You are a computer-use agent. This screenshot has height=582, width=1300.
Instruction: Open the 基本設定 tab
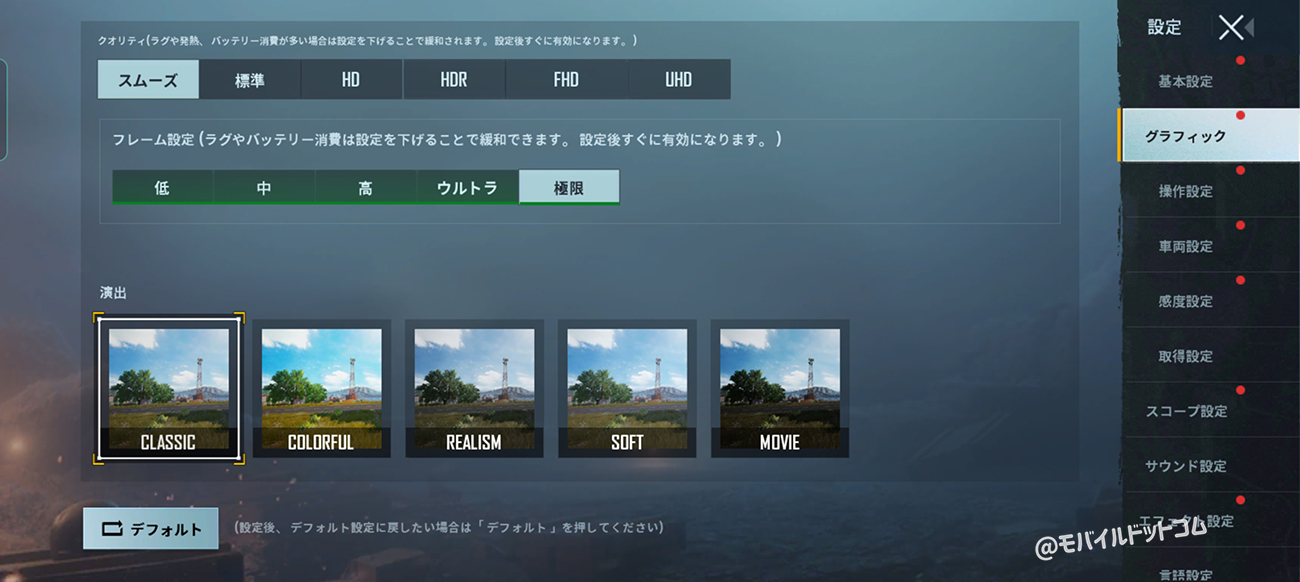click(x=1186, y=82)
